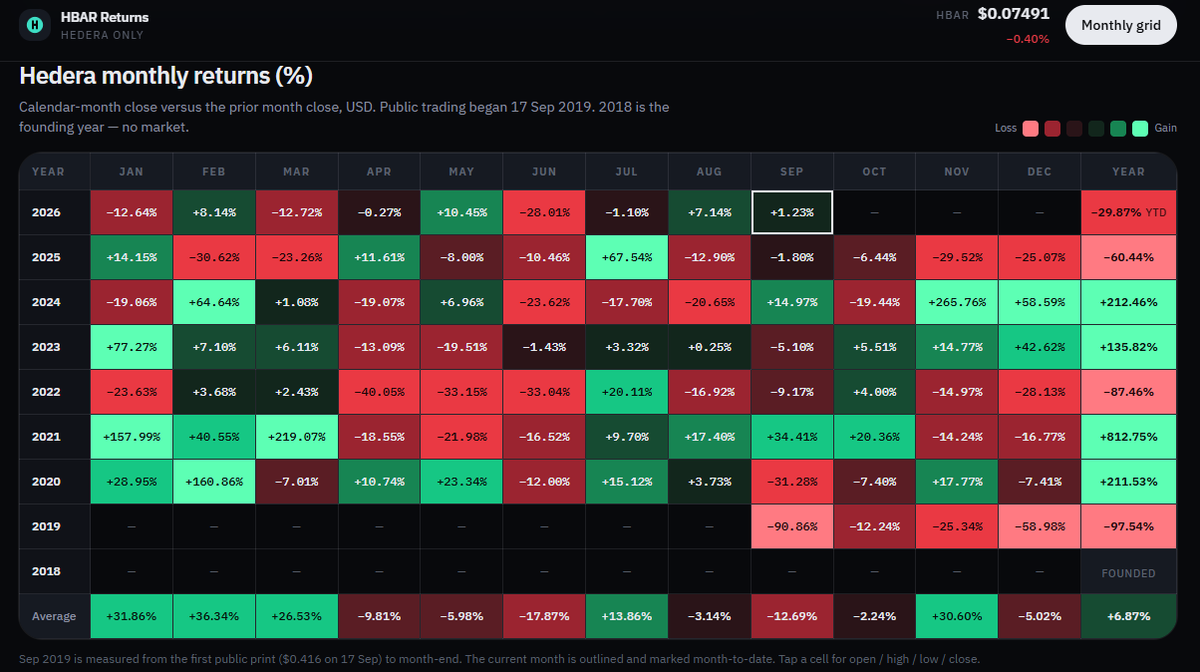Click the 2023 December cell +42.62%
Screen dimensions: 1200x672
[1039, 347]
